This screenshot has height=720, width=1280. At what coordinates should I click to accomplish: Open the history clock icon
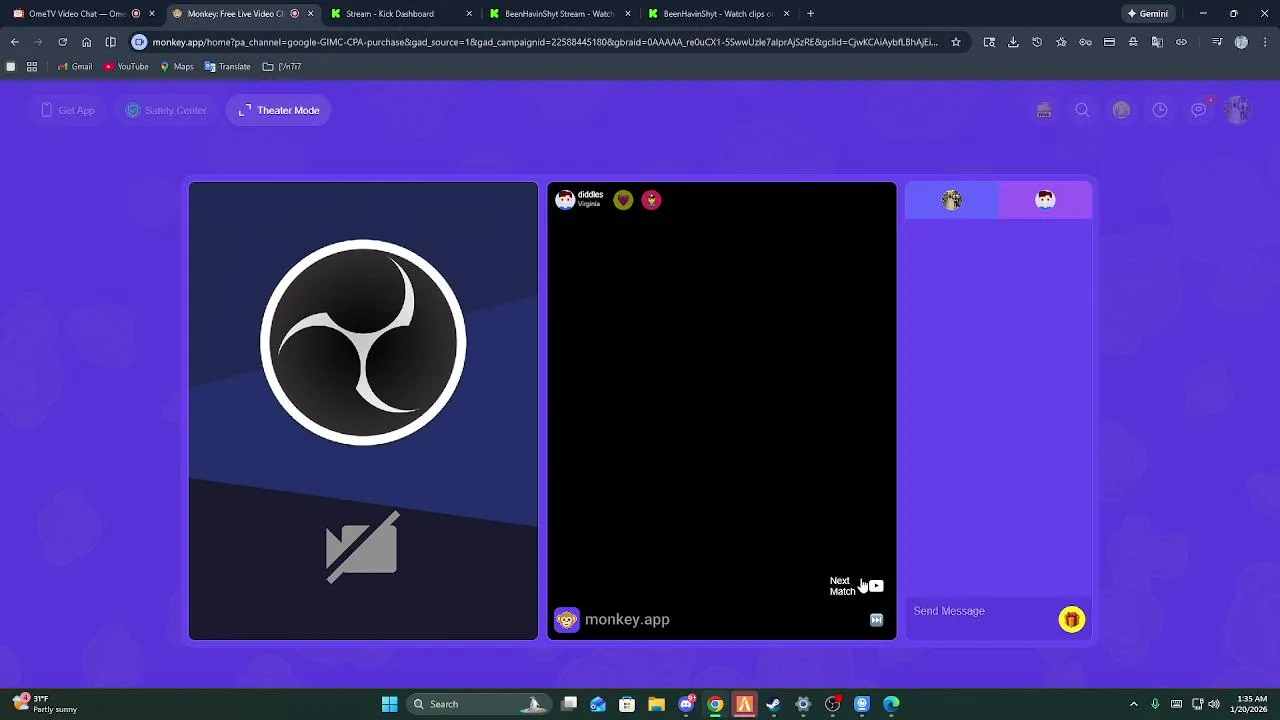tap(1160, 110)
